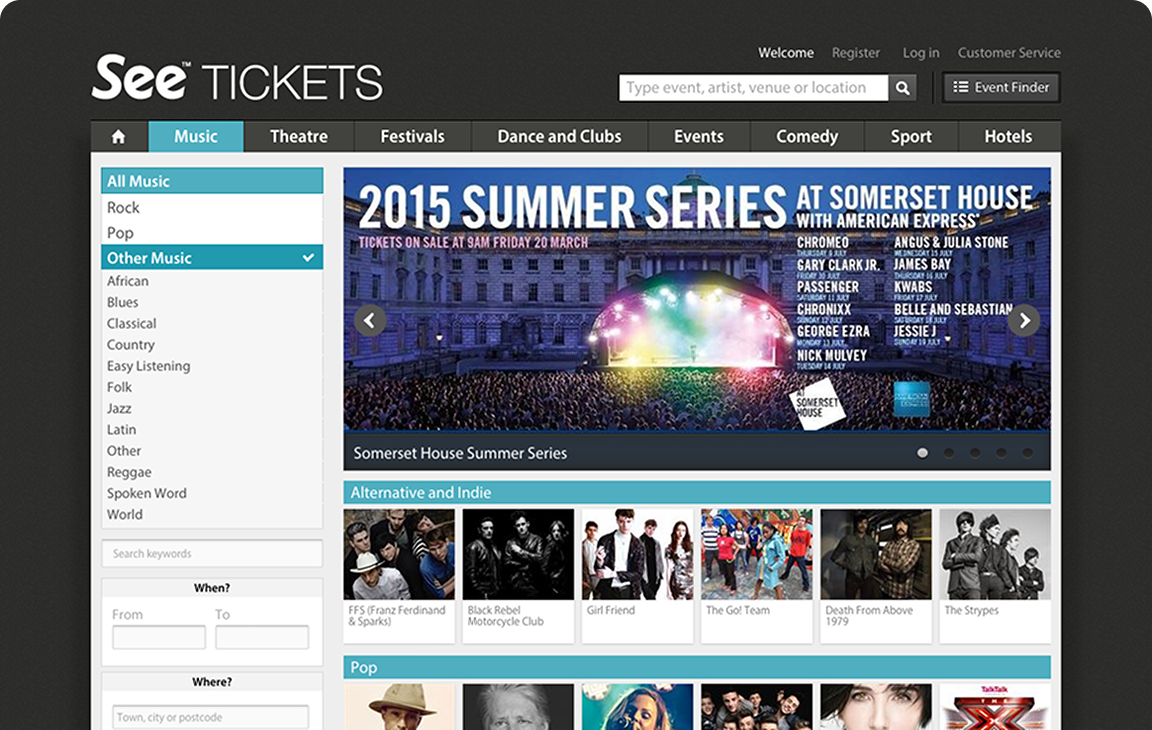Switch to the Theatre tab
Viewport: 1152px width, 730px height.
pos(298,137)
